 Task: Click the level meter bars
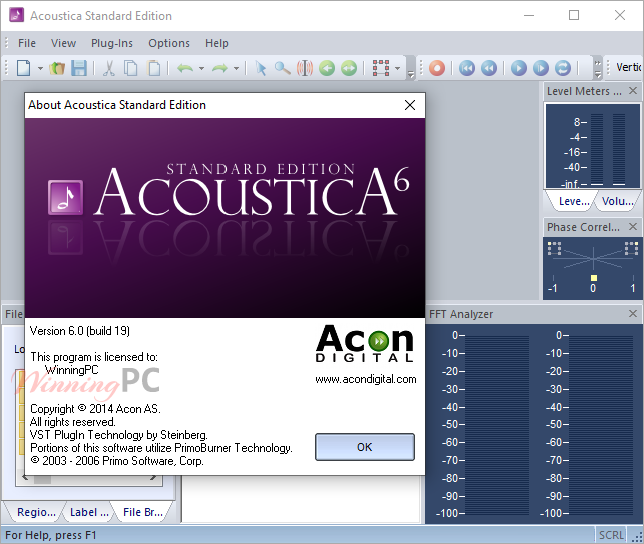tap(607, 150)
